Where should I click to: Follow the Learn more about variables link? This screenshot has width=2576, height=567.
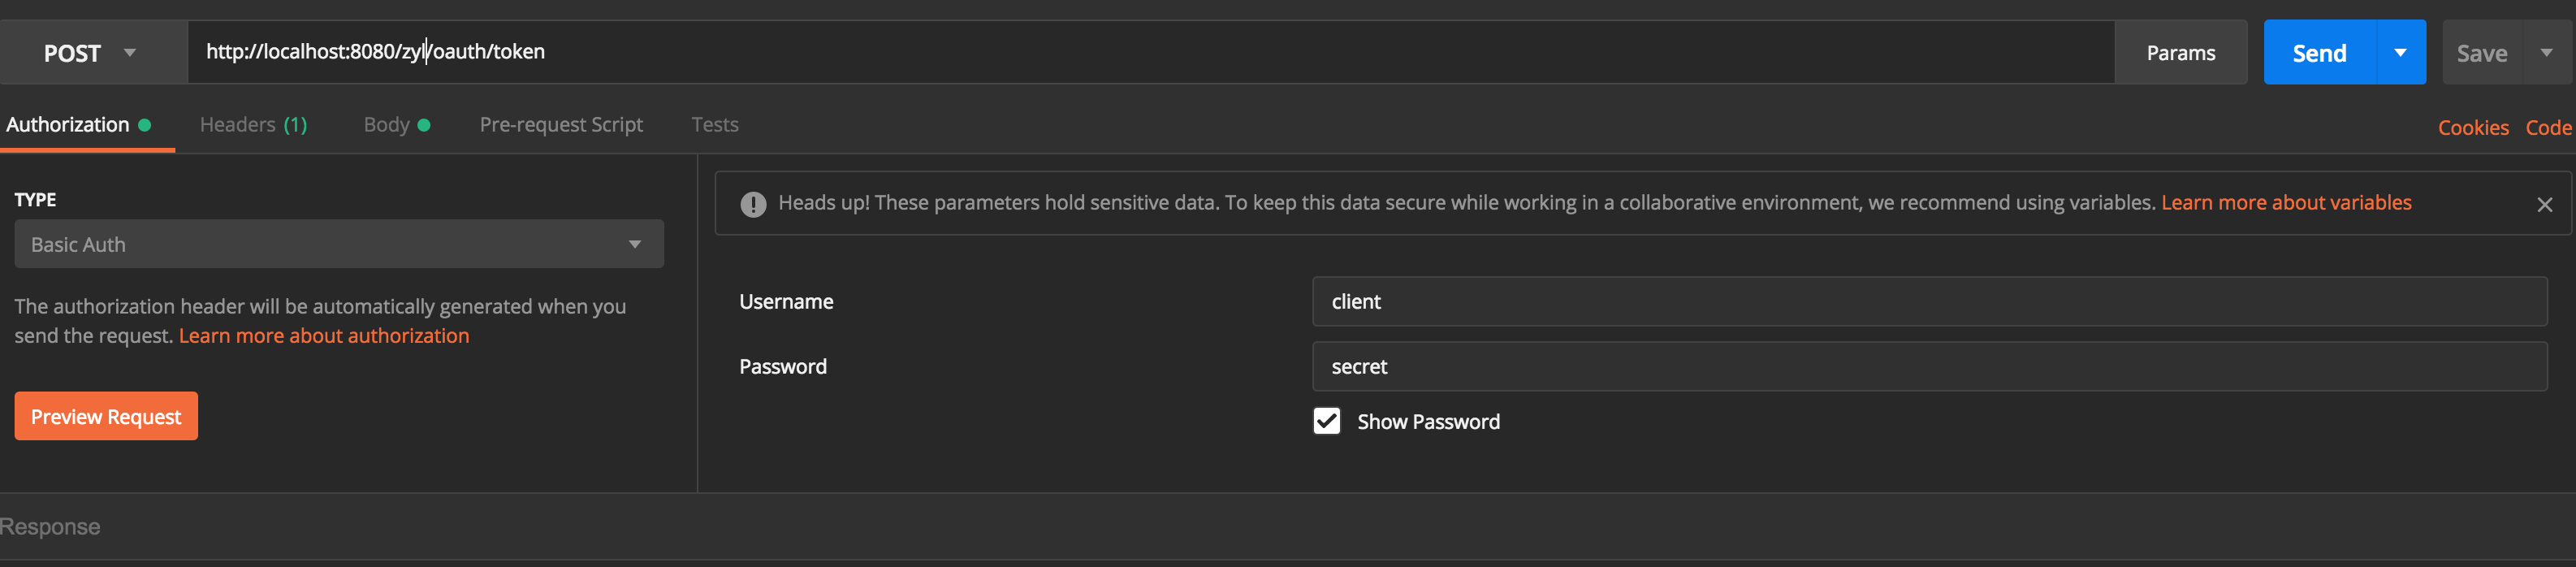(2285, 203)
